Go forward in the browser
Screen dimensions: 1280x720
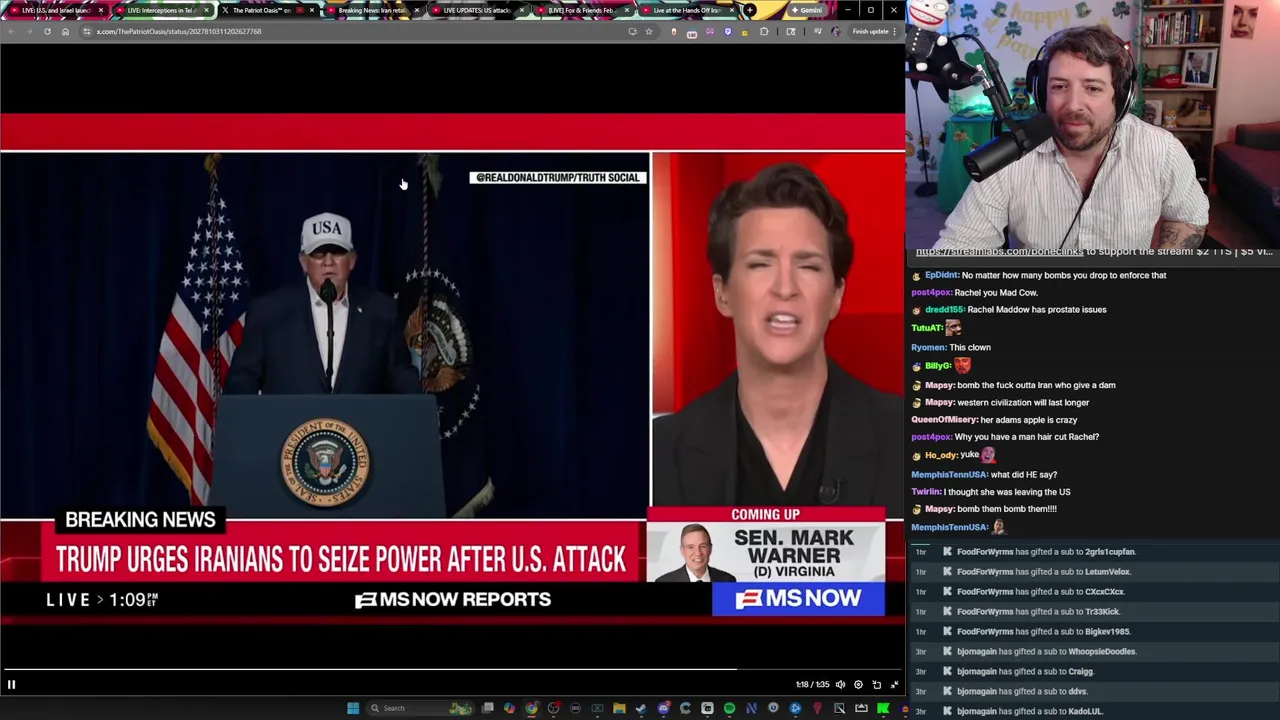coord(28,31)
